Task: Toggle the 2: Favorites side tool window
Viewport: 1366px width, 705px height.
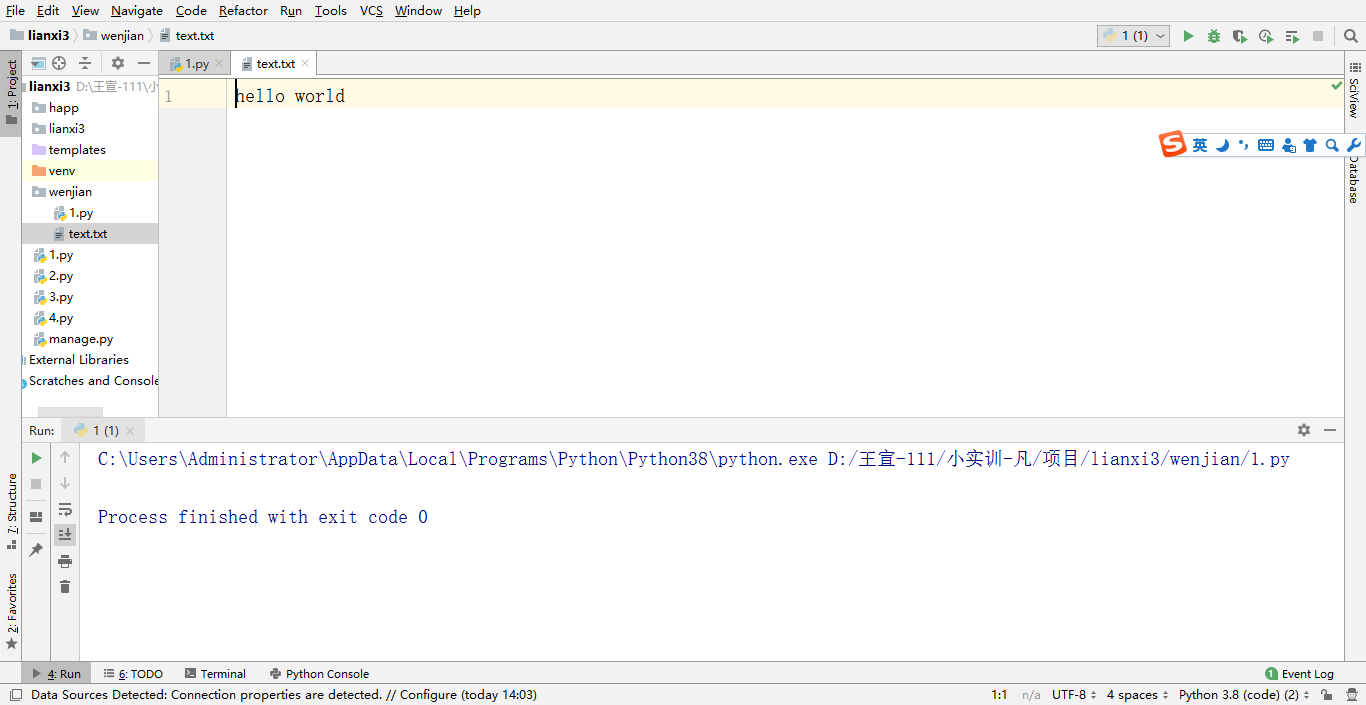Action: click(11, 610)
